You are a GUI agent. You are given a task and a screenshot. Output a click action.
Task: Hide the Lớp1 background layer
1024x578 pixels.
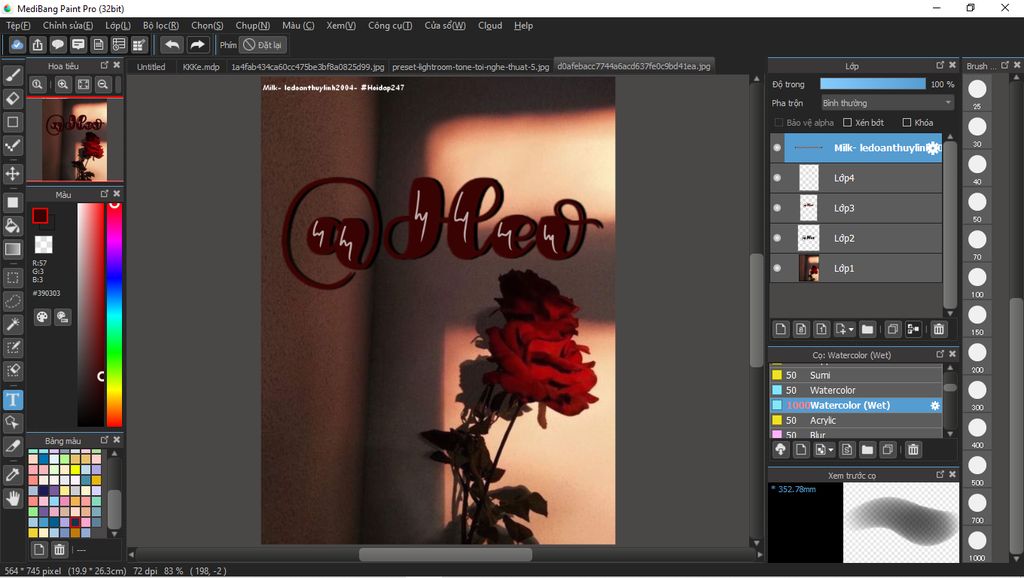pyautogui.click(x=777, y=268)
